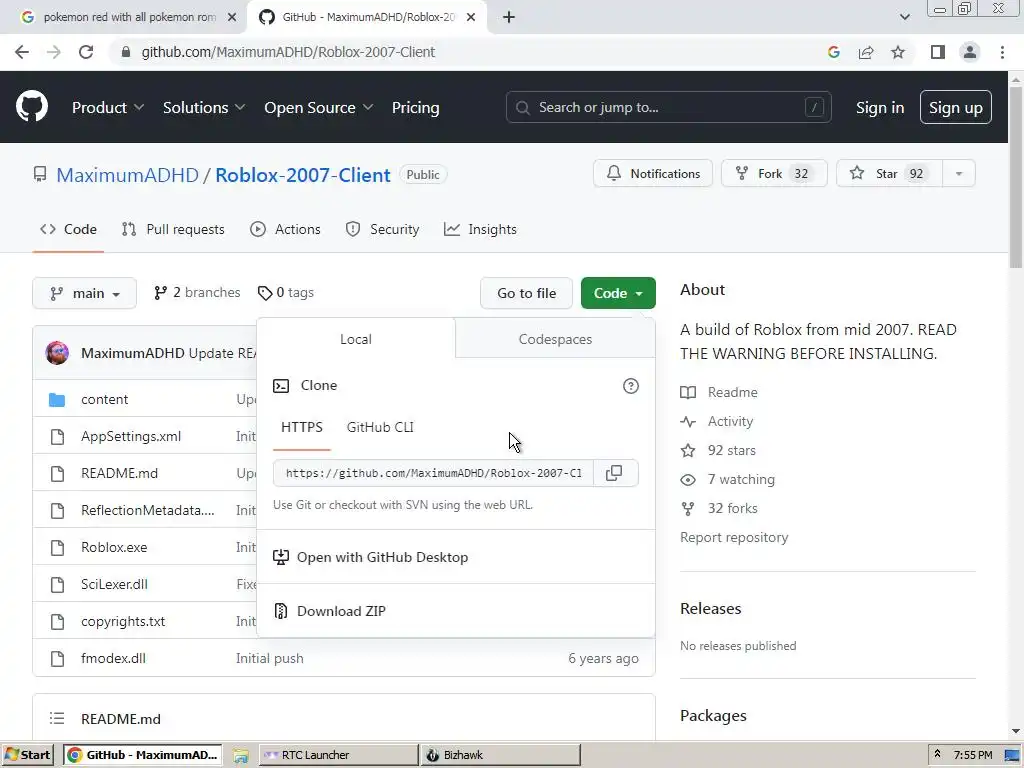1024x768 pixels.
Task: Fork the repository with Fork button
Action: click(774, 174)
